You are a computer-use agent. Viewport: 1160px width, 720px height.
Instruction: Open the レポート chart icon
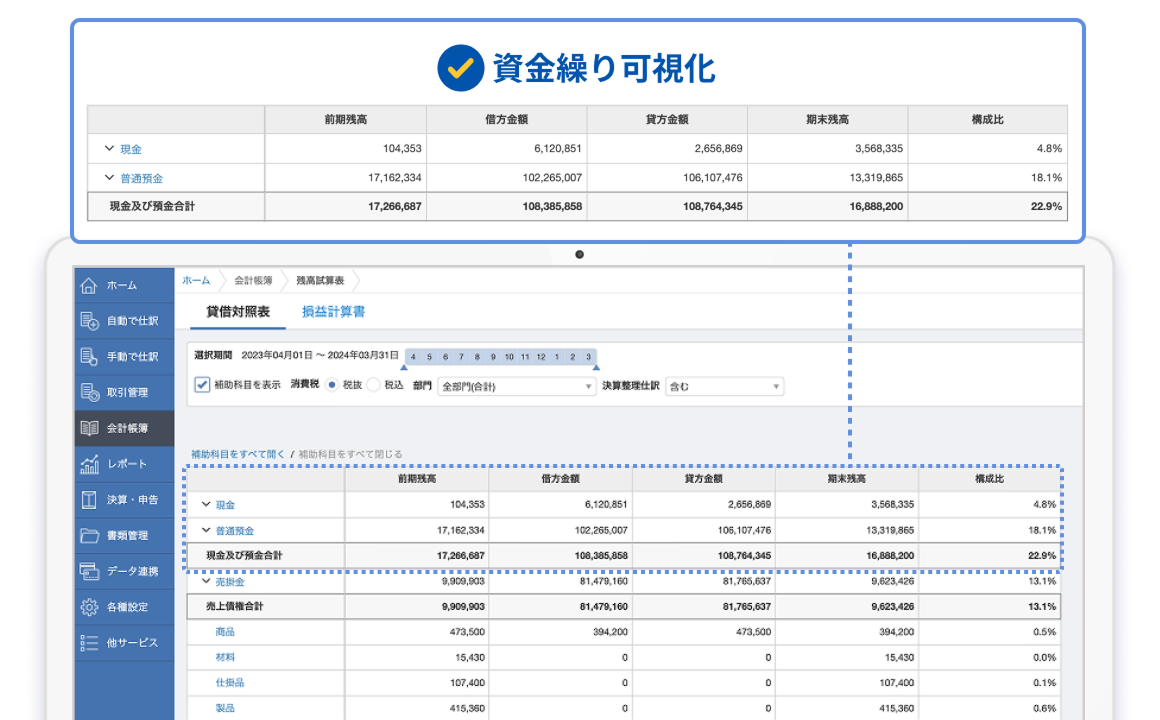[90, 464]
